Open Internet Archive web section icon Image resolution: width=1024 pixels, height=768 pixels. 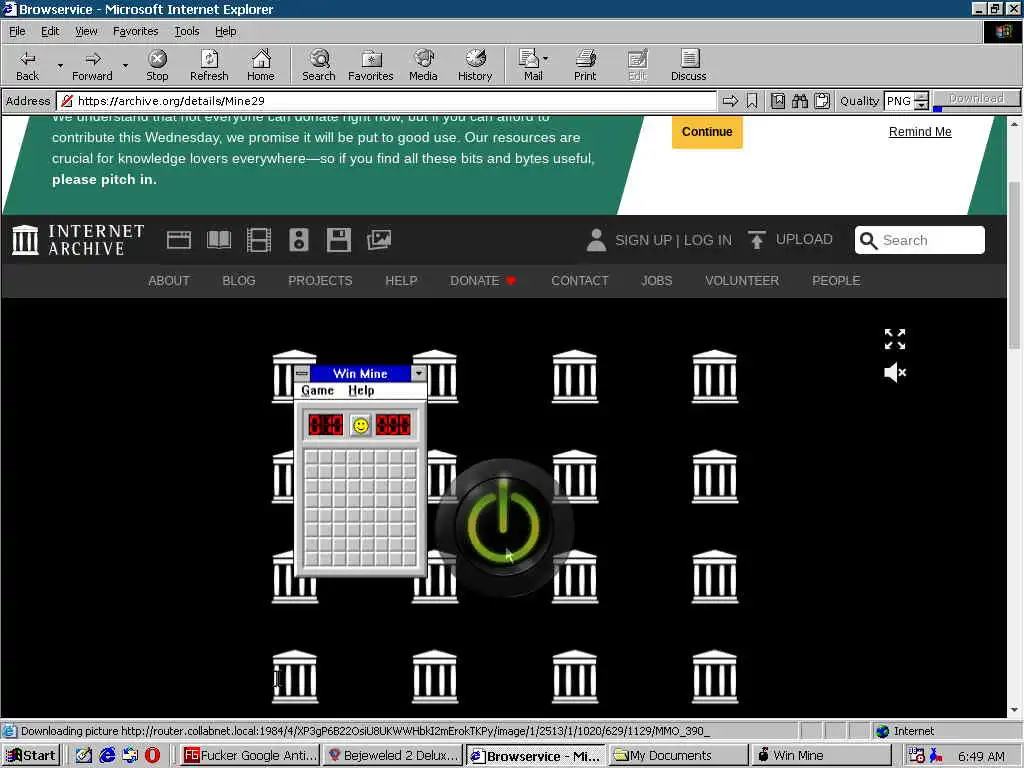[x=179, y=240]
